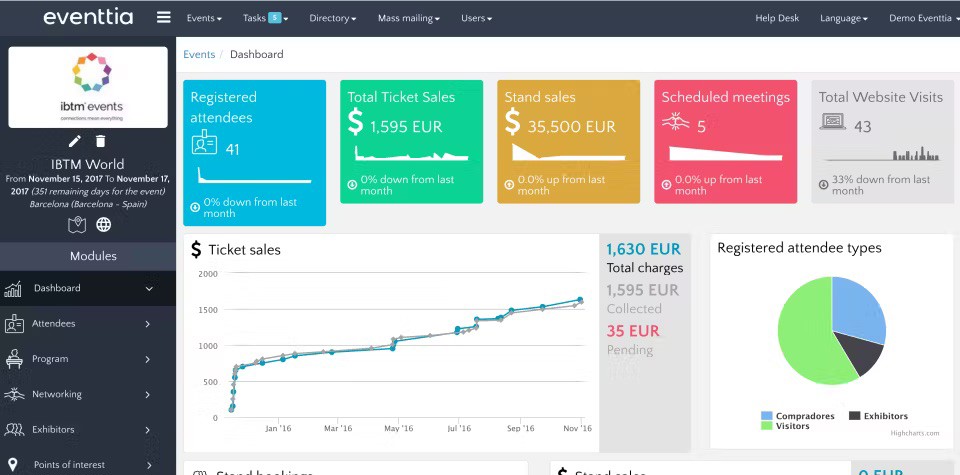Viewport: 960px width, 475px height.
Task: Click the ibtm events logo thumbnail
Action: click(x=88, y=87)
